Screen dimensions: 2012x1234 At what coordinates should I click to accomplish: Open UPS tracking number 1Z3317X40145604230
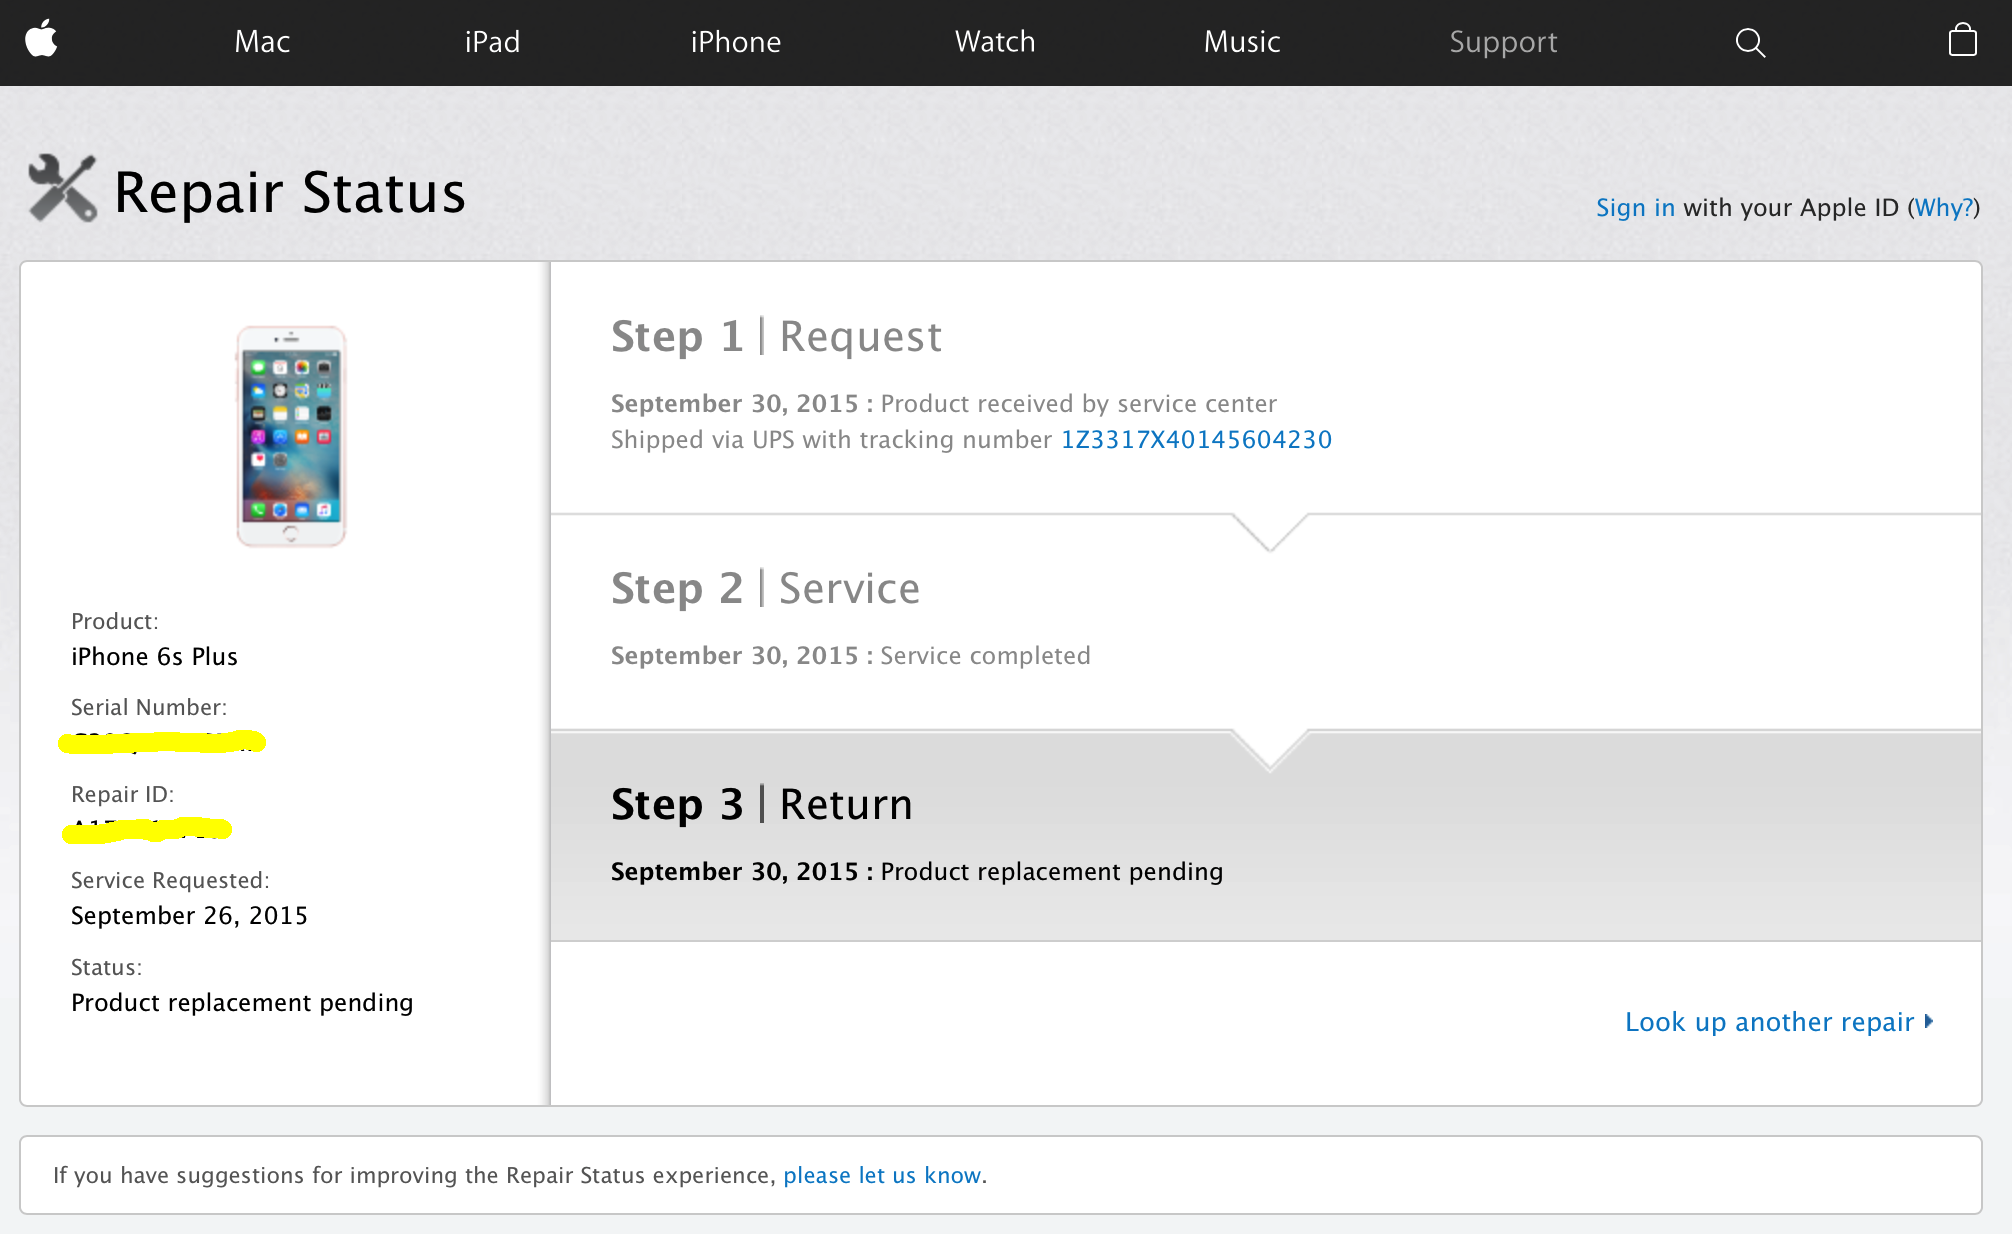tap(1196, 440)
